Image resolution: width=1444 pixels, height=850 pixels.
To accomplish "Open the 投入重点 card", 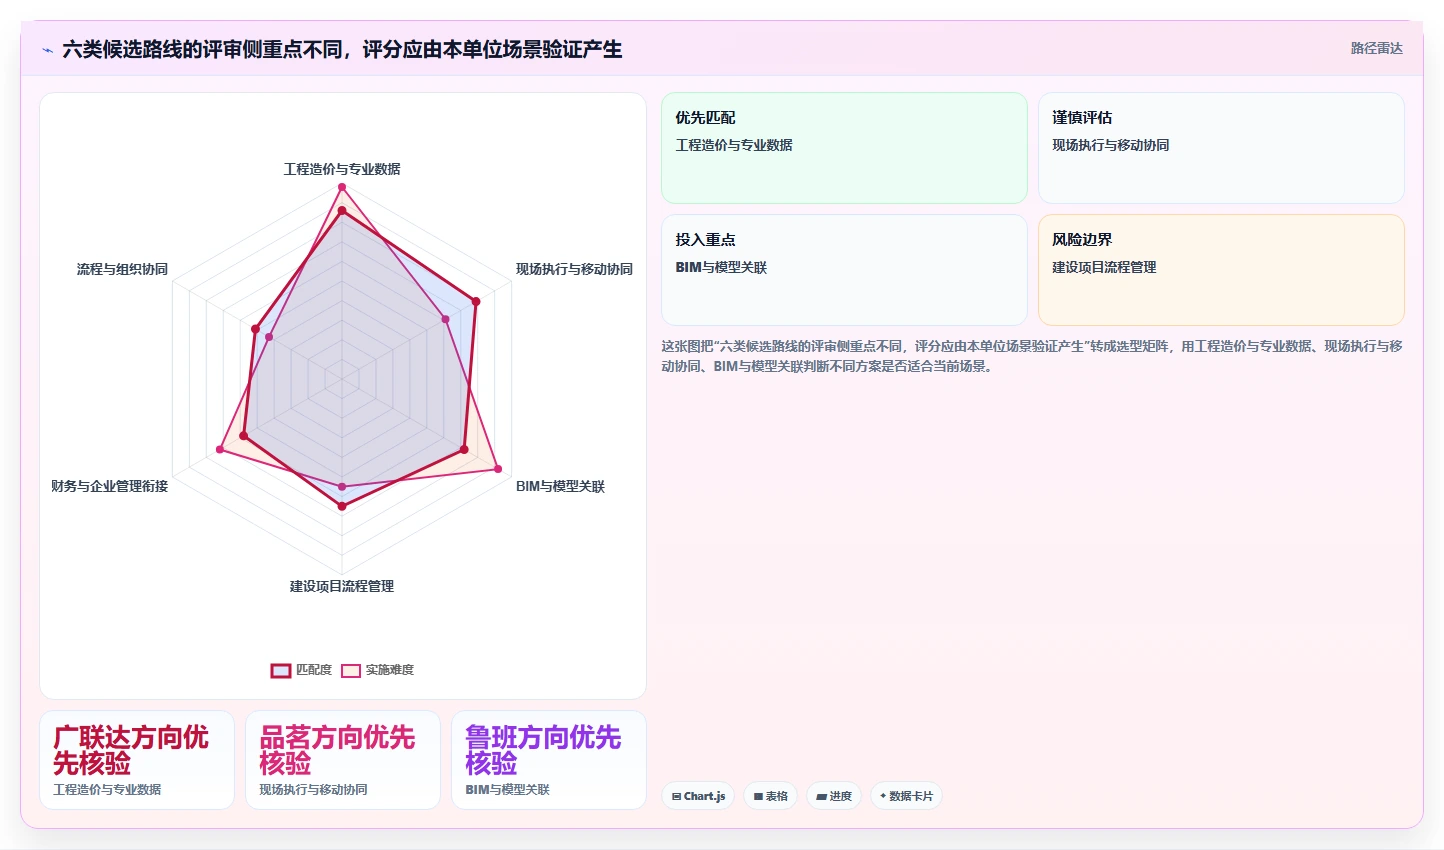I will coord(844,270).
